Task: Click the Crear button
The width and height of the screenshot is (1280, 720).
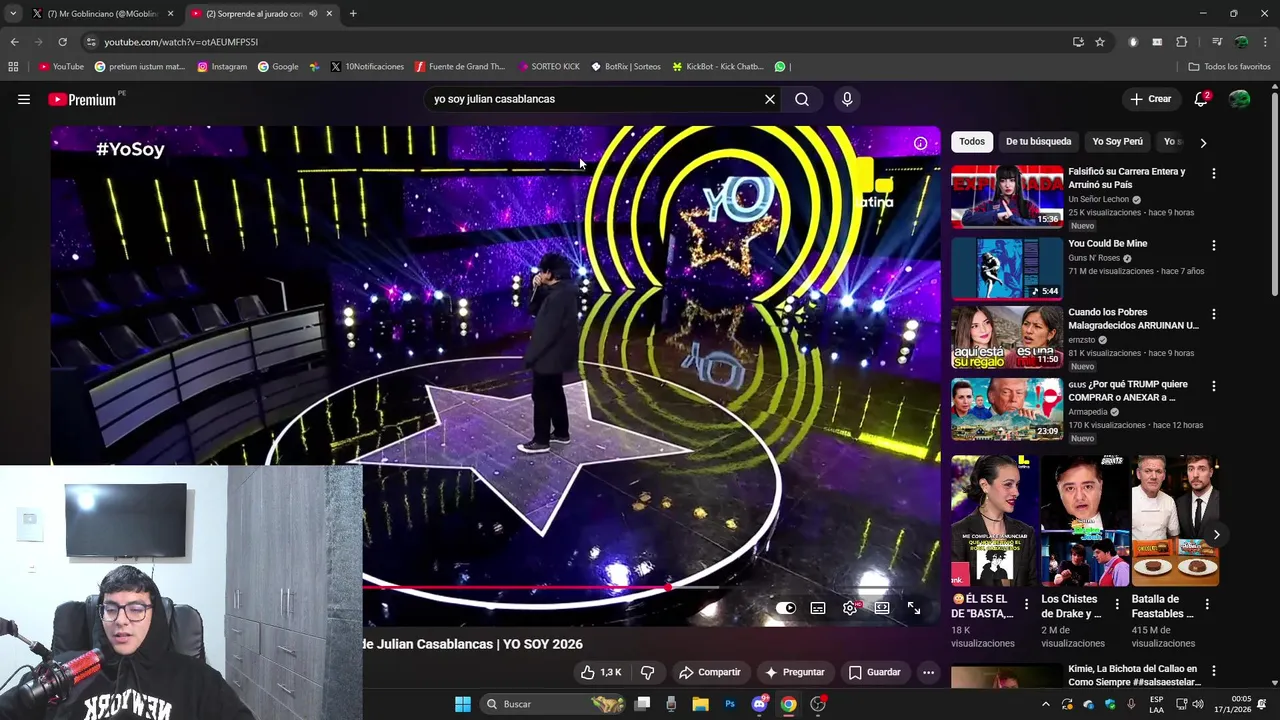Action: (x=1150, y=99)
